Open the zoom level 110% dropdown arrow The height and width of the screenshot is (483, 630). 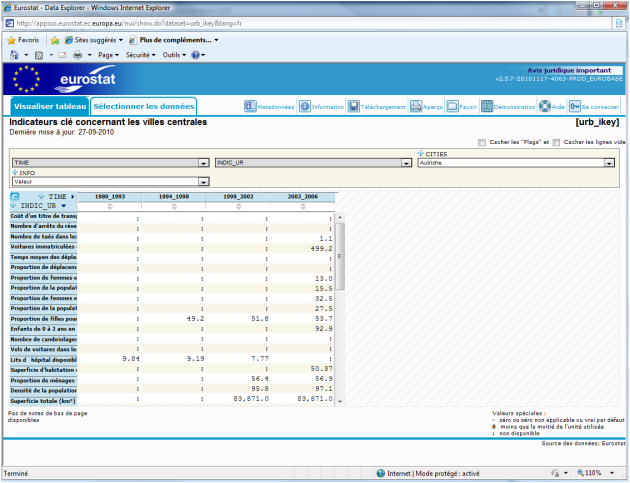click(612, 473)
